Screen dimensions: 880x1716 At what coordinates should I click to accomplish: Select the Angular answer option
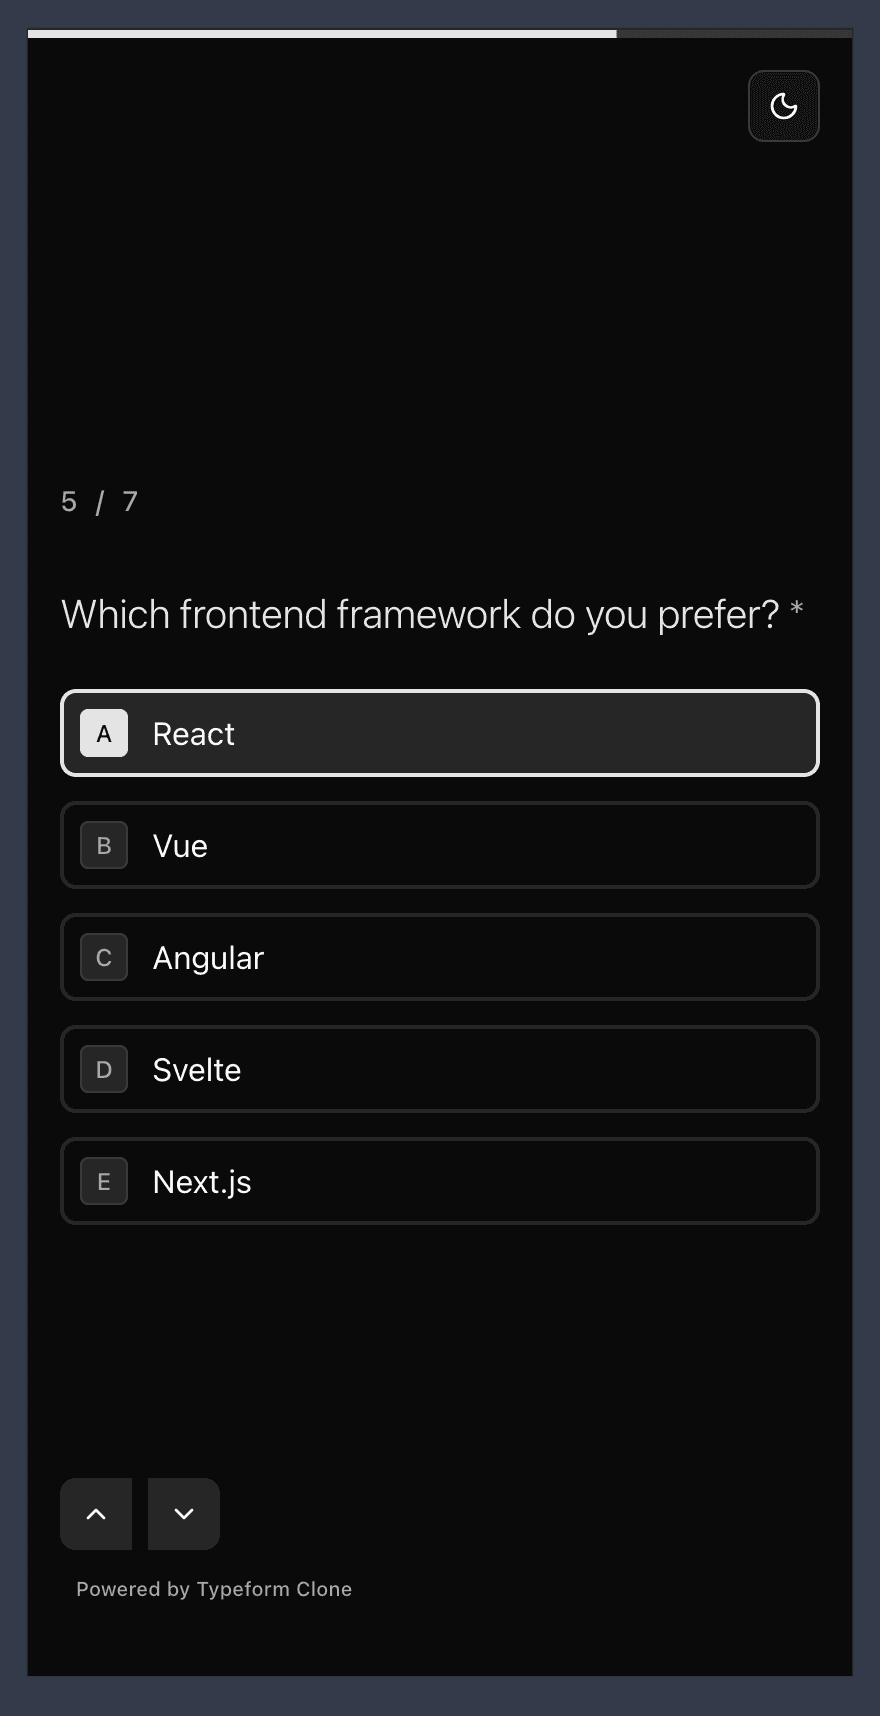(x=440, y=957)
